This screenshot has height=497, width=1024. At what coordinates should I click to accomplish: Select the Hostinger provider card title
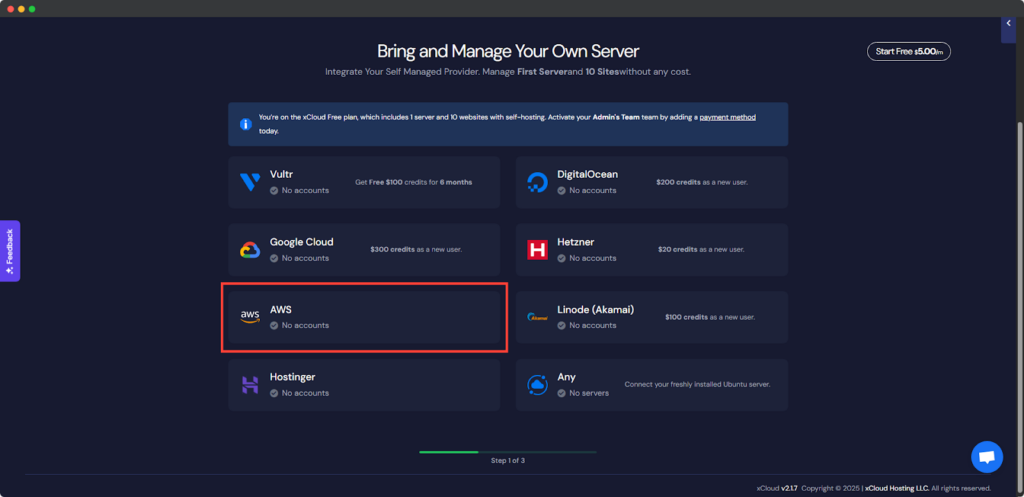pos(293,377)
